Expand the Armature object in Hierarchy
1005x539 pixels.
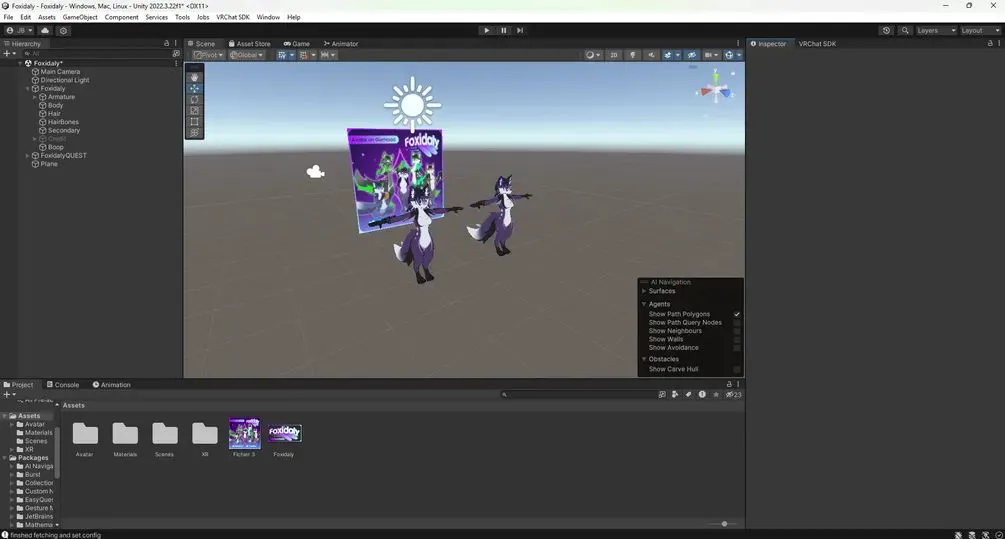[35, 97]
